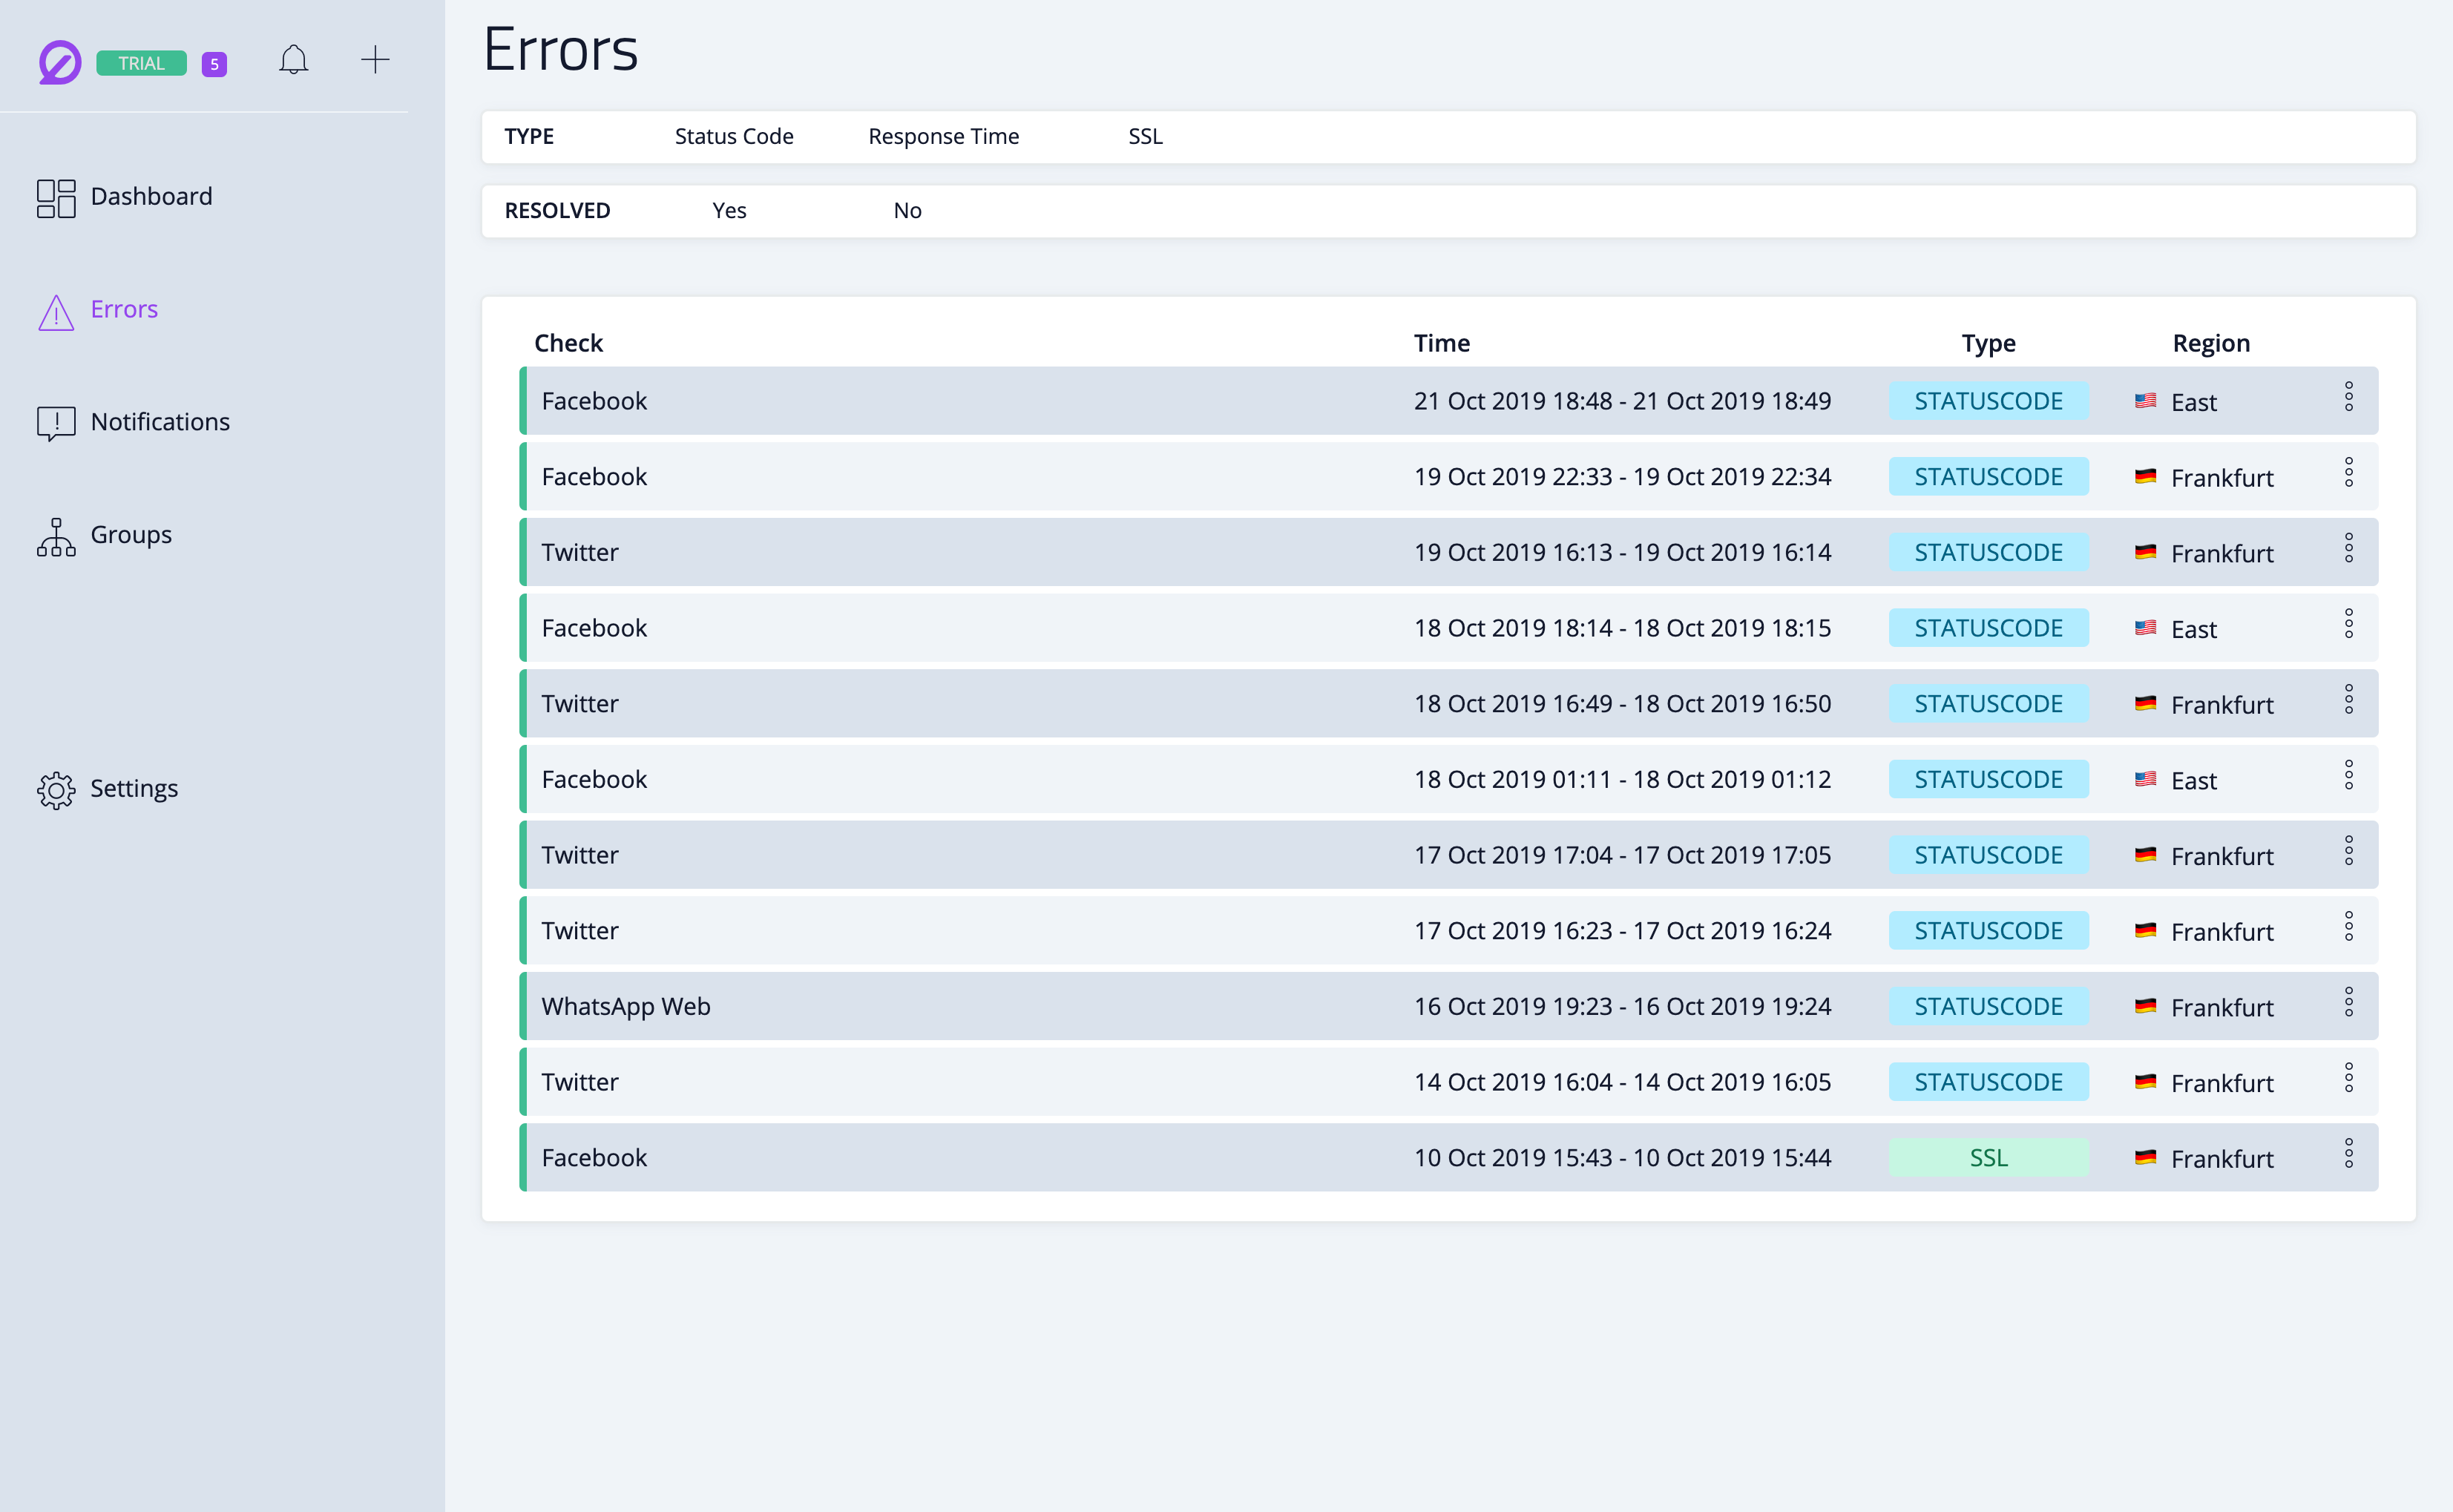
Task: Select No in the Resolved filter
Action: tap(907, 211)
